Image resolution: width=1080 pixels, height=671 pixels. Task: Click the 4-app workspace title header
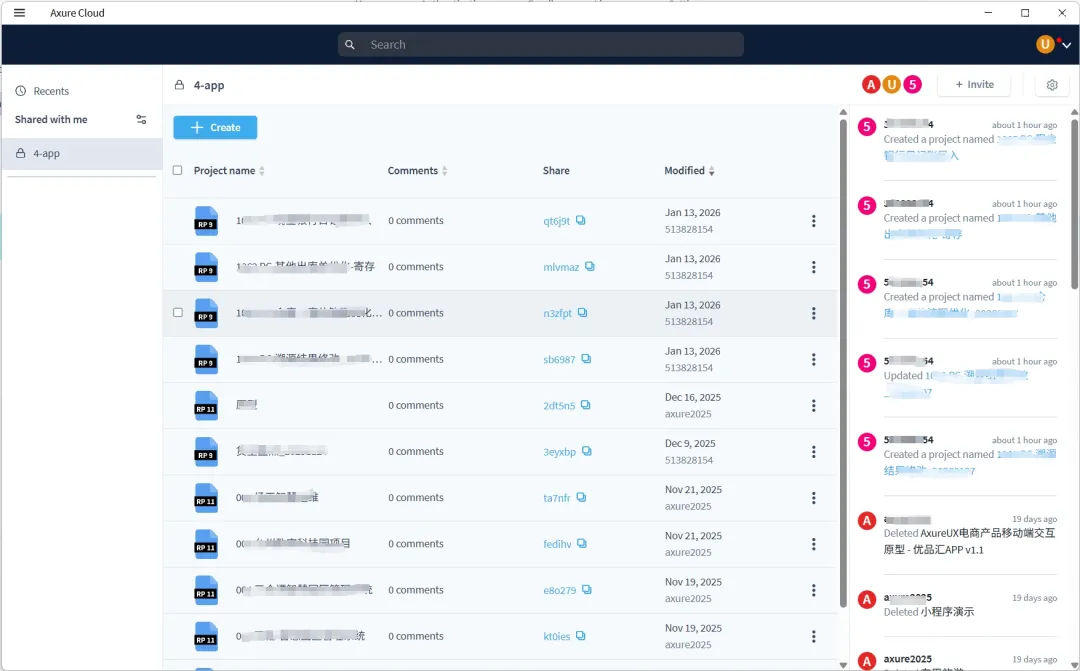click(209, 85)
